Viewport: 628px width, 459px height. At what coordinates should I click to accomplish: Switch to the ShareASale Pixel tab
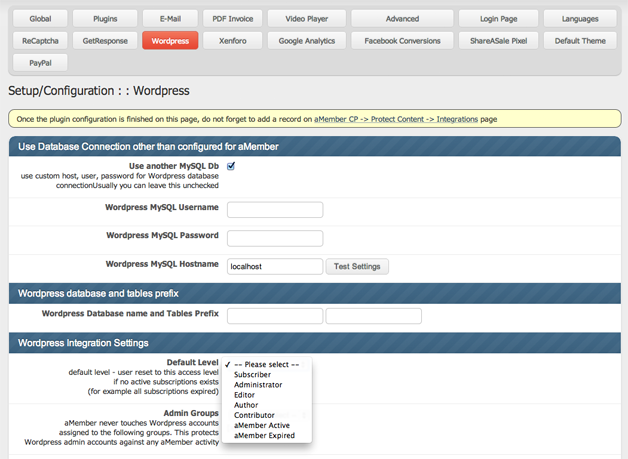point(499,41)
